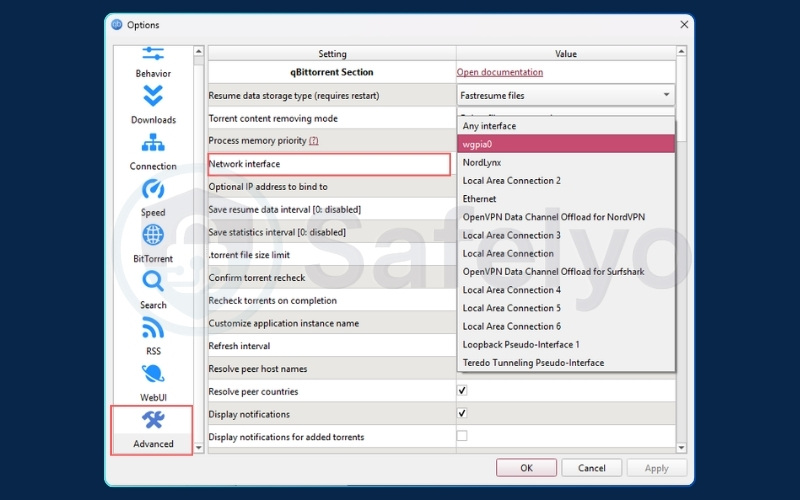
Task: Enable Display notifications for added torrents
Action: (x=462, y=436)
